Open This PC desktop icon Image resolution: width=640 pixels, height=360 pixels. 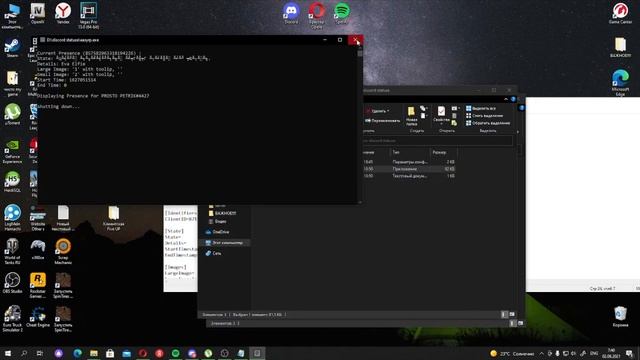[x=12, y=16]
